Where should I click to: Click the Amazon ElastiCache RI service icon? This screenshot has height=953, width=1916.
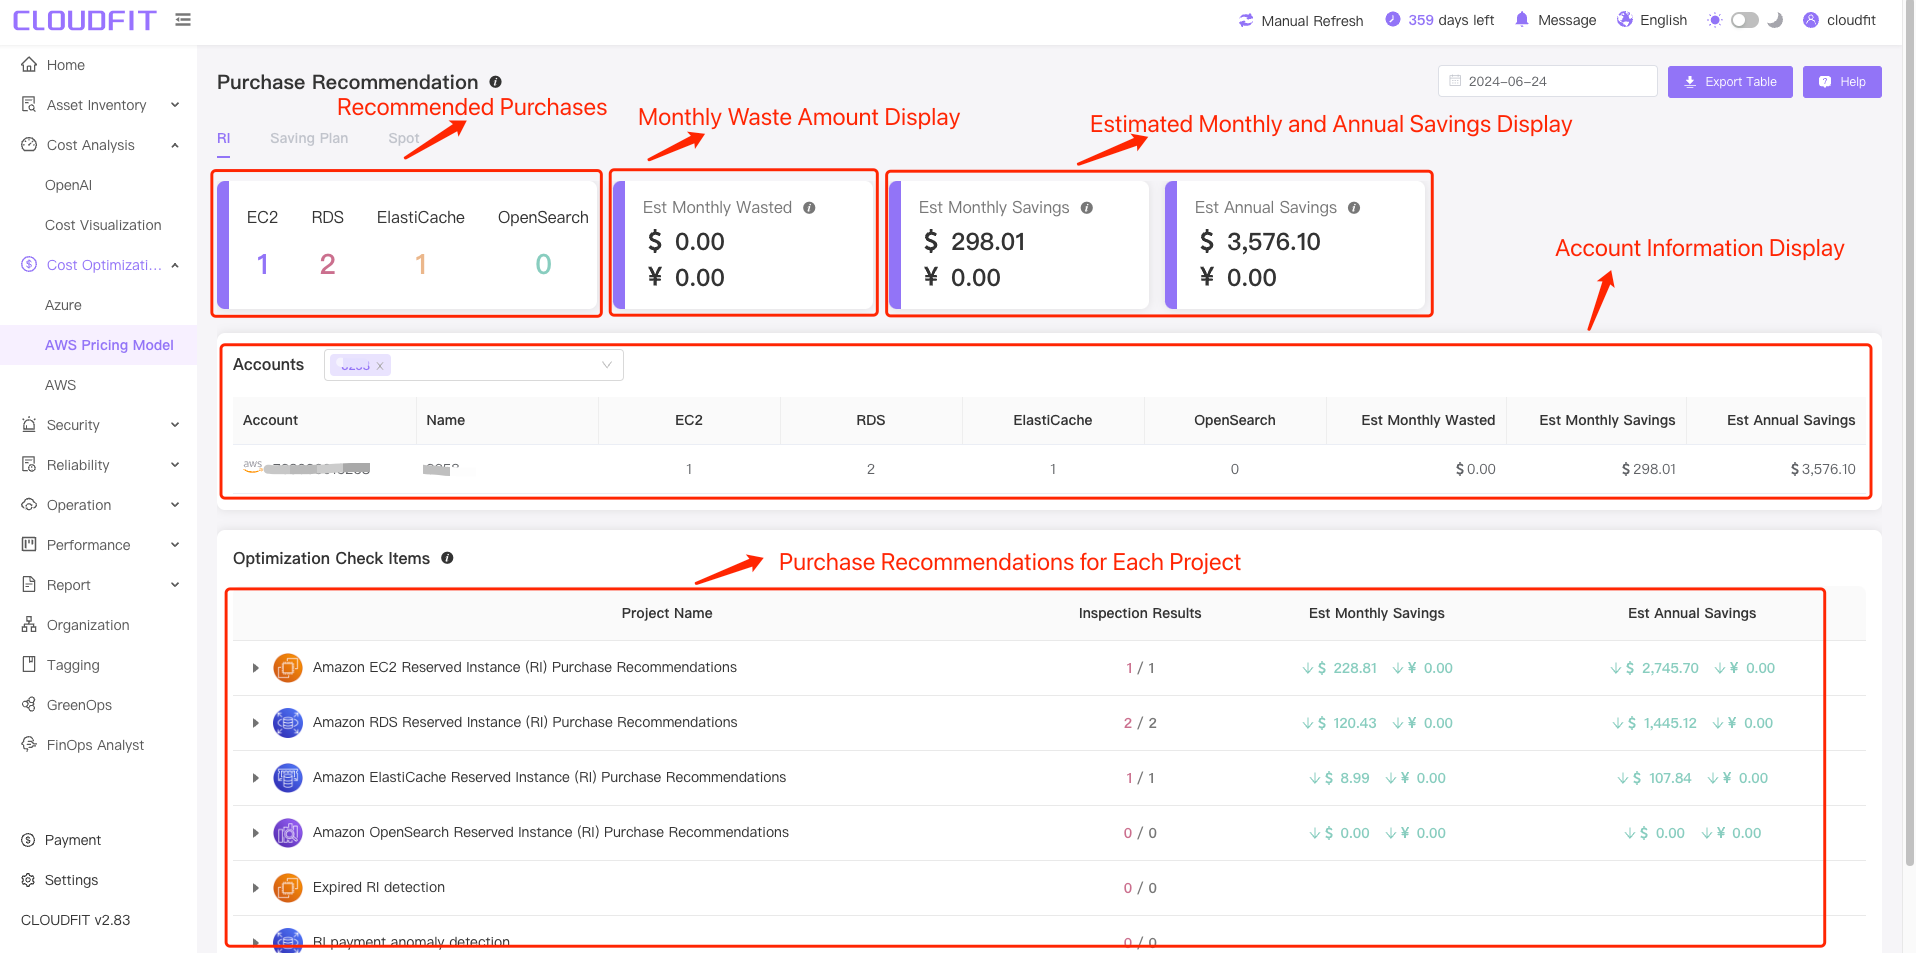point(288,778)
